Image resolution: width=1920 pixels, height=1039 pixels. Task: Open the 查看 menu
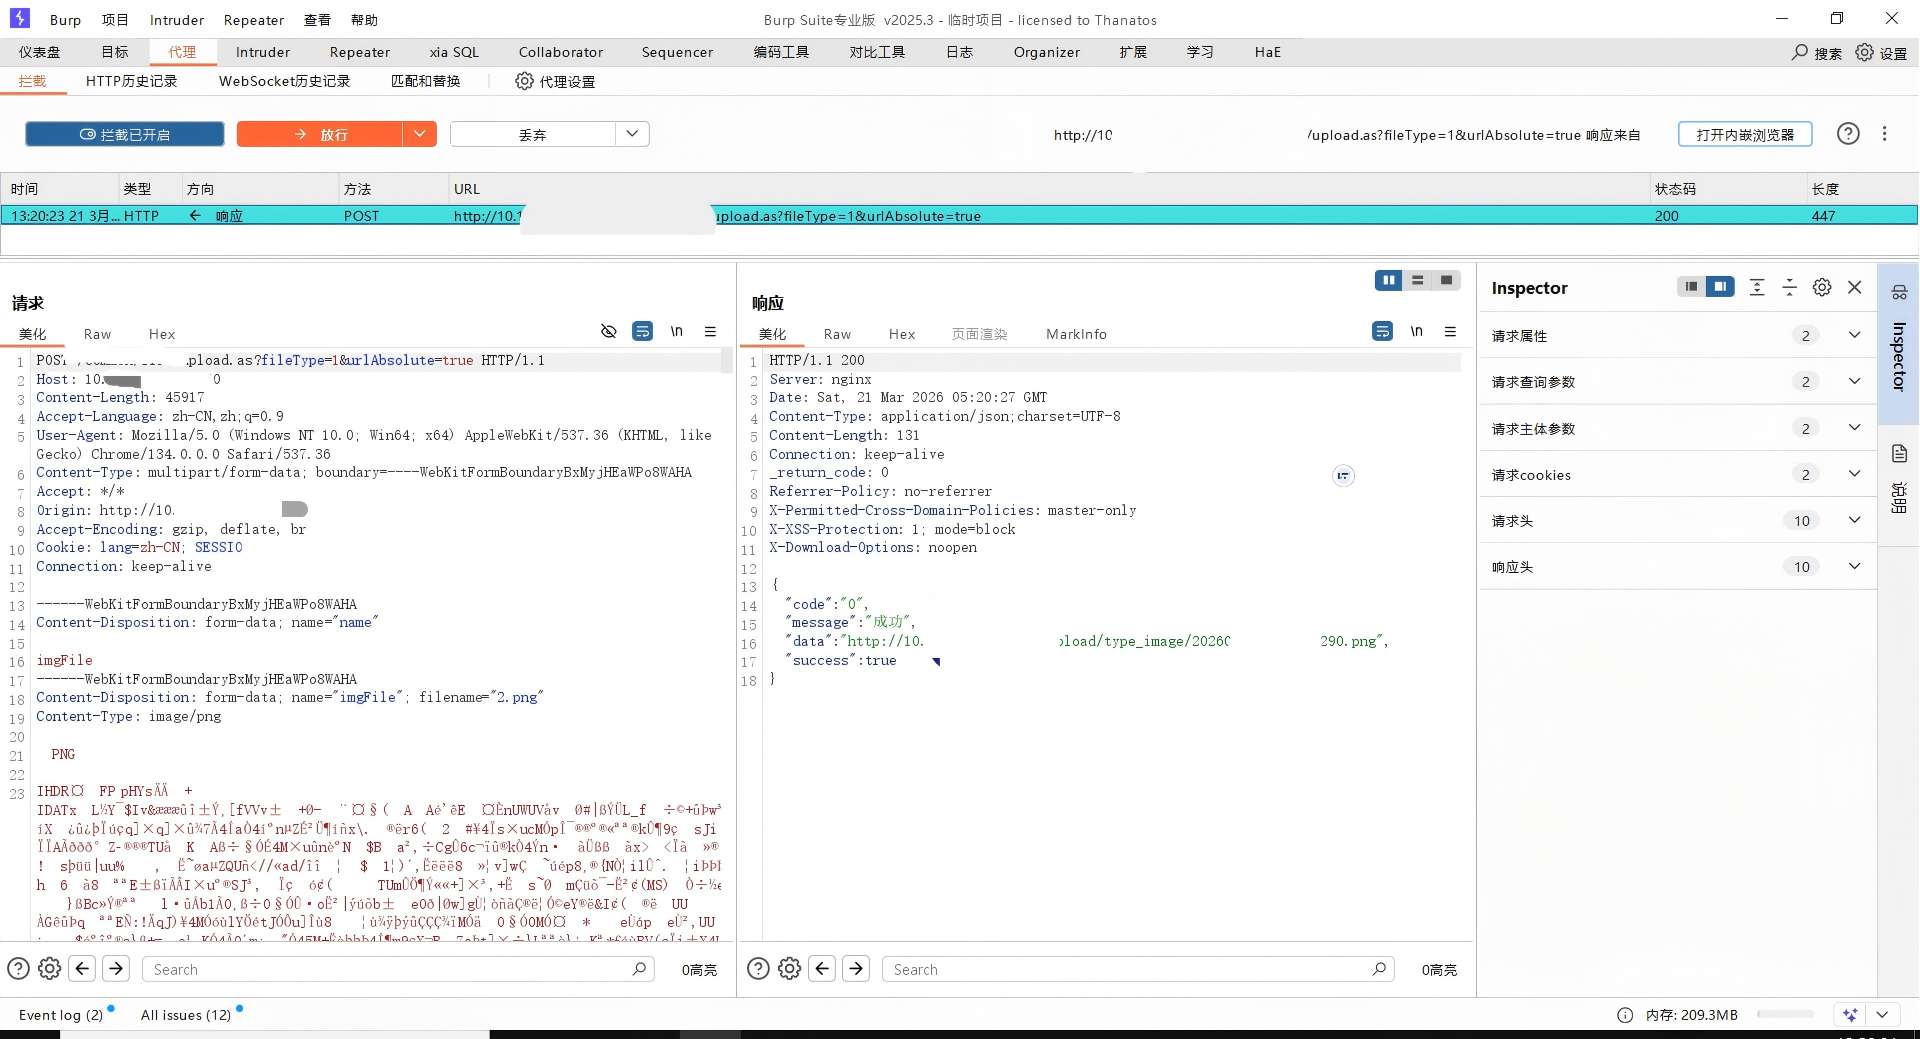pos(317,20)
